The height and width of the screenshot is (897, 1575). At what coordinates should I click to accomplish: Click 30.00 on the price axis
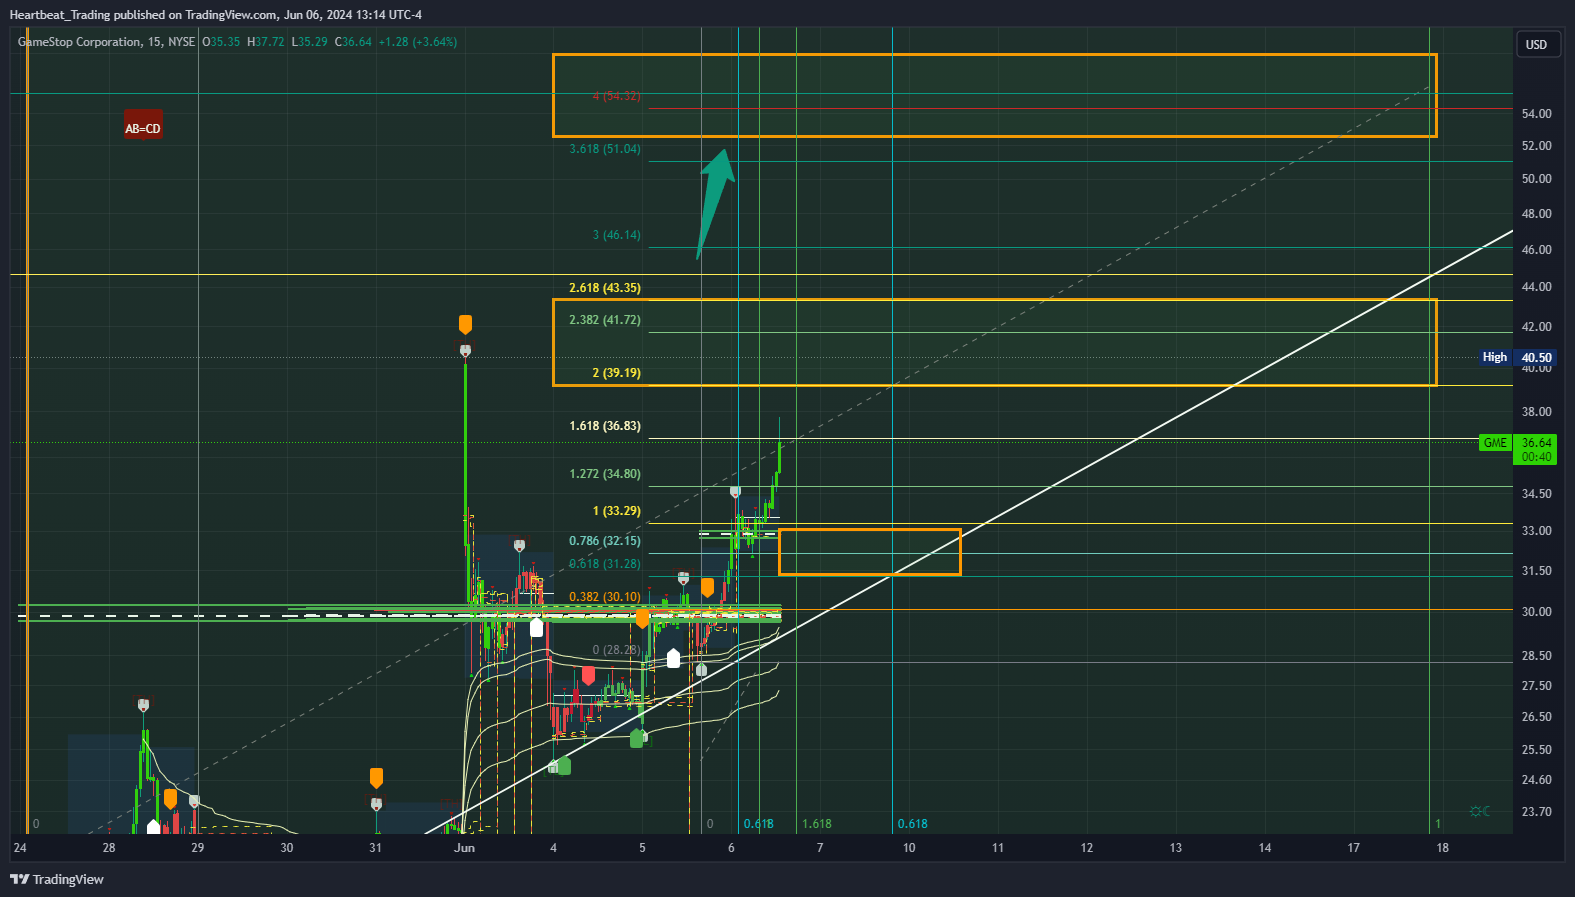click(1537, 612)
